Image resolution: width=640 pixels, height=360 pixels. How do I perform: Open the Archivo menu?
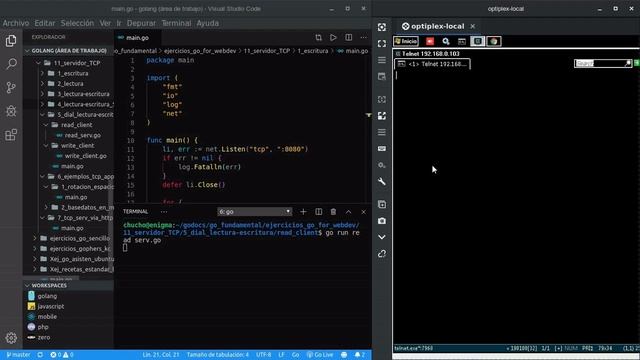pyautogui.click(x=16, y=23)
